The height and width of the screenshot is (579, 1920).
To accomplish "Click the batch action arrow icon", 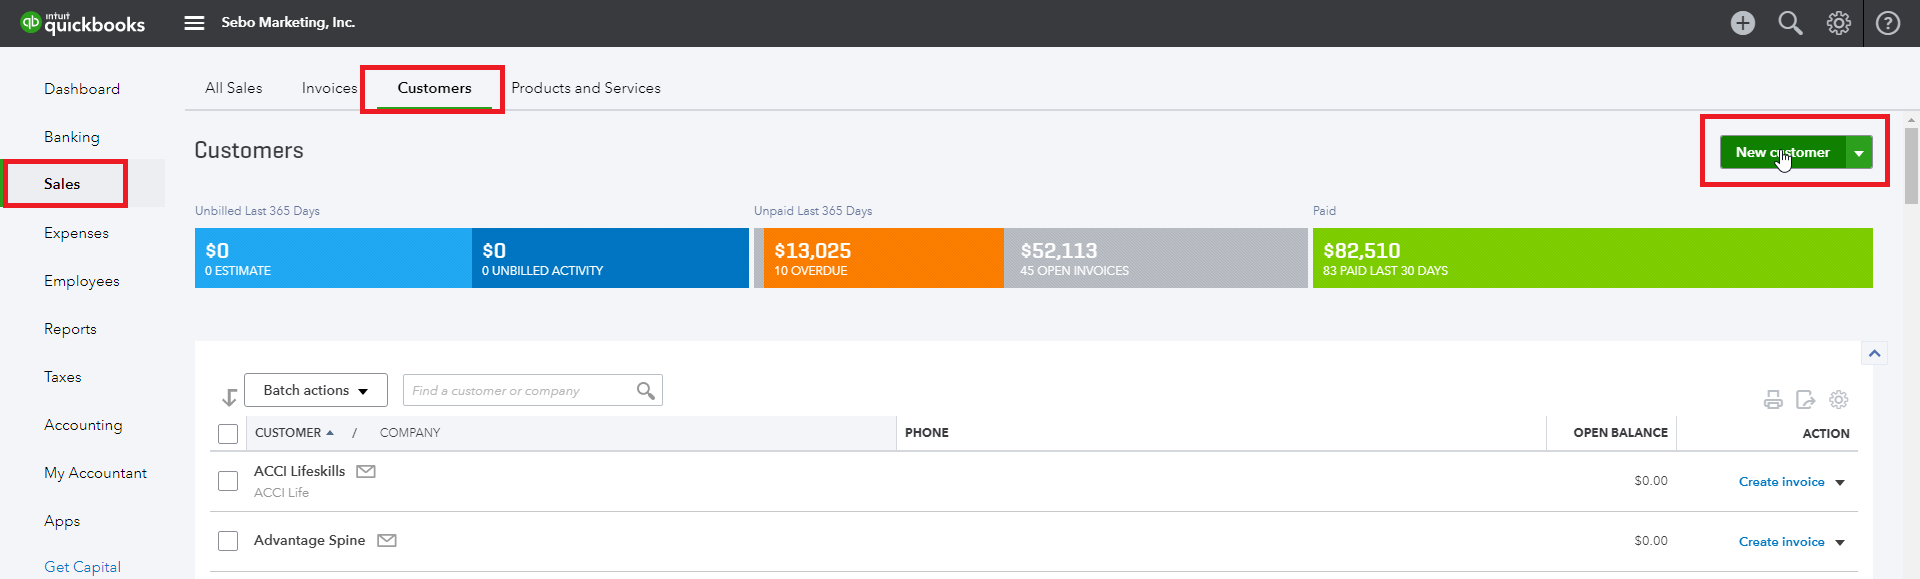I will 229,397.
